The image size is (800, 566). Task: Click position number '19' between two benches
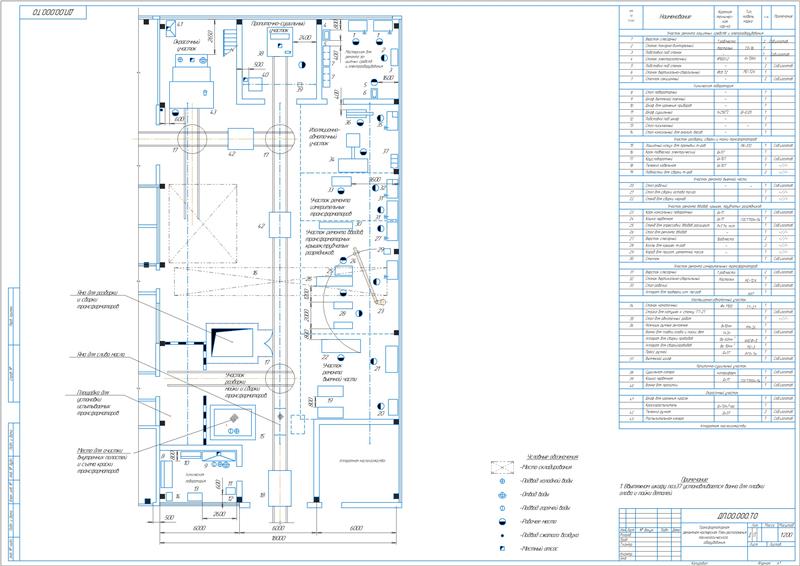click(x=330, y=401)
